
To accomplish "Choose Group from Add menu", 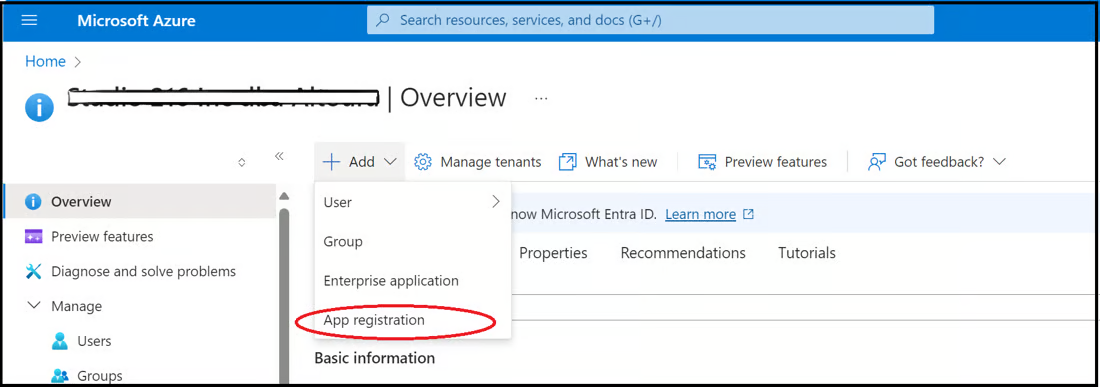I will point(412,241).
